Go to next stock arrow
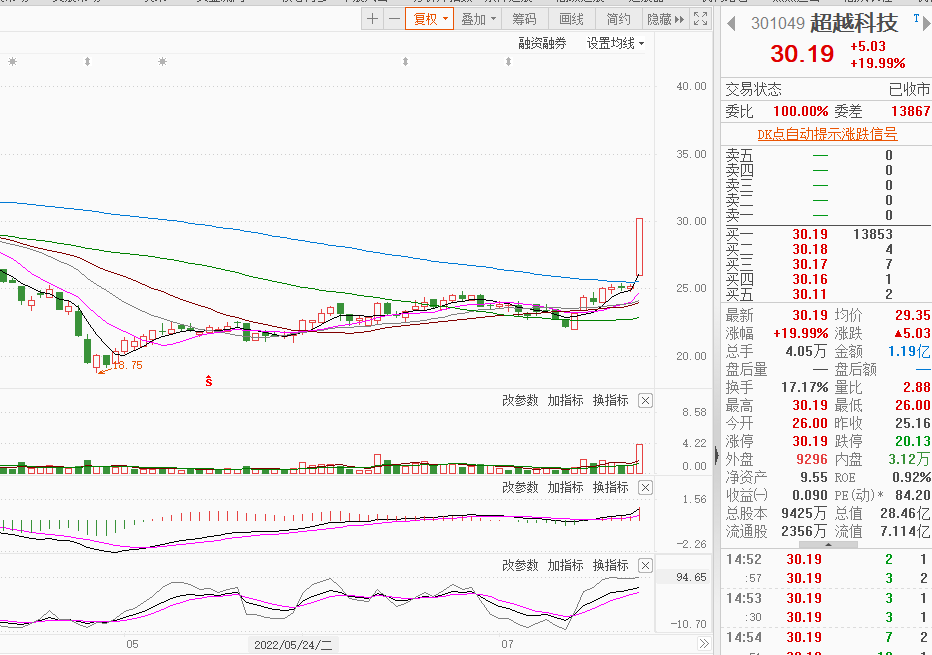 (926, 23)
